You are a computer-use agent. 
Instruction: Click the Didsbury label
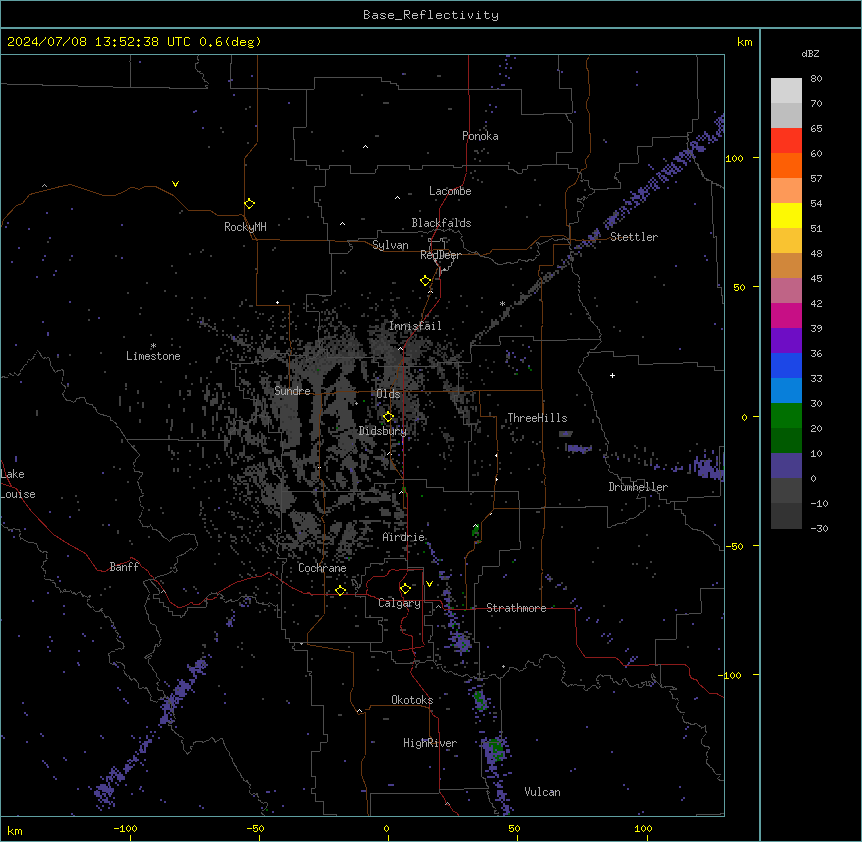coord(383,431)
